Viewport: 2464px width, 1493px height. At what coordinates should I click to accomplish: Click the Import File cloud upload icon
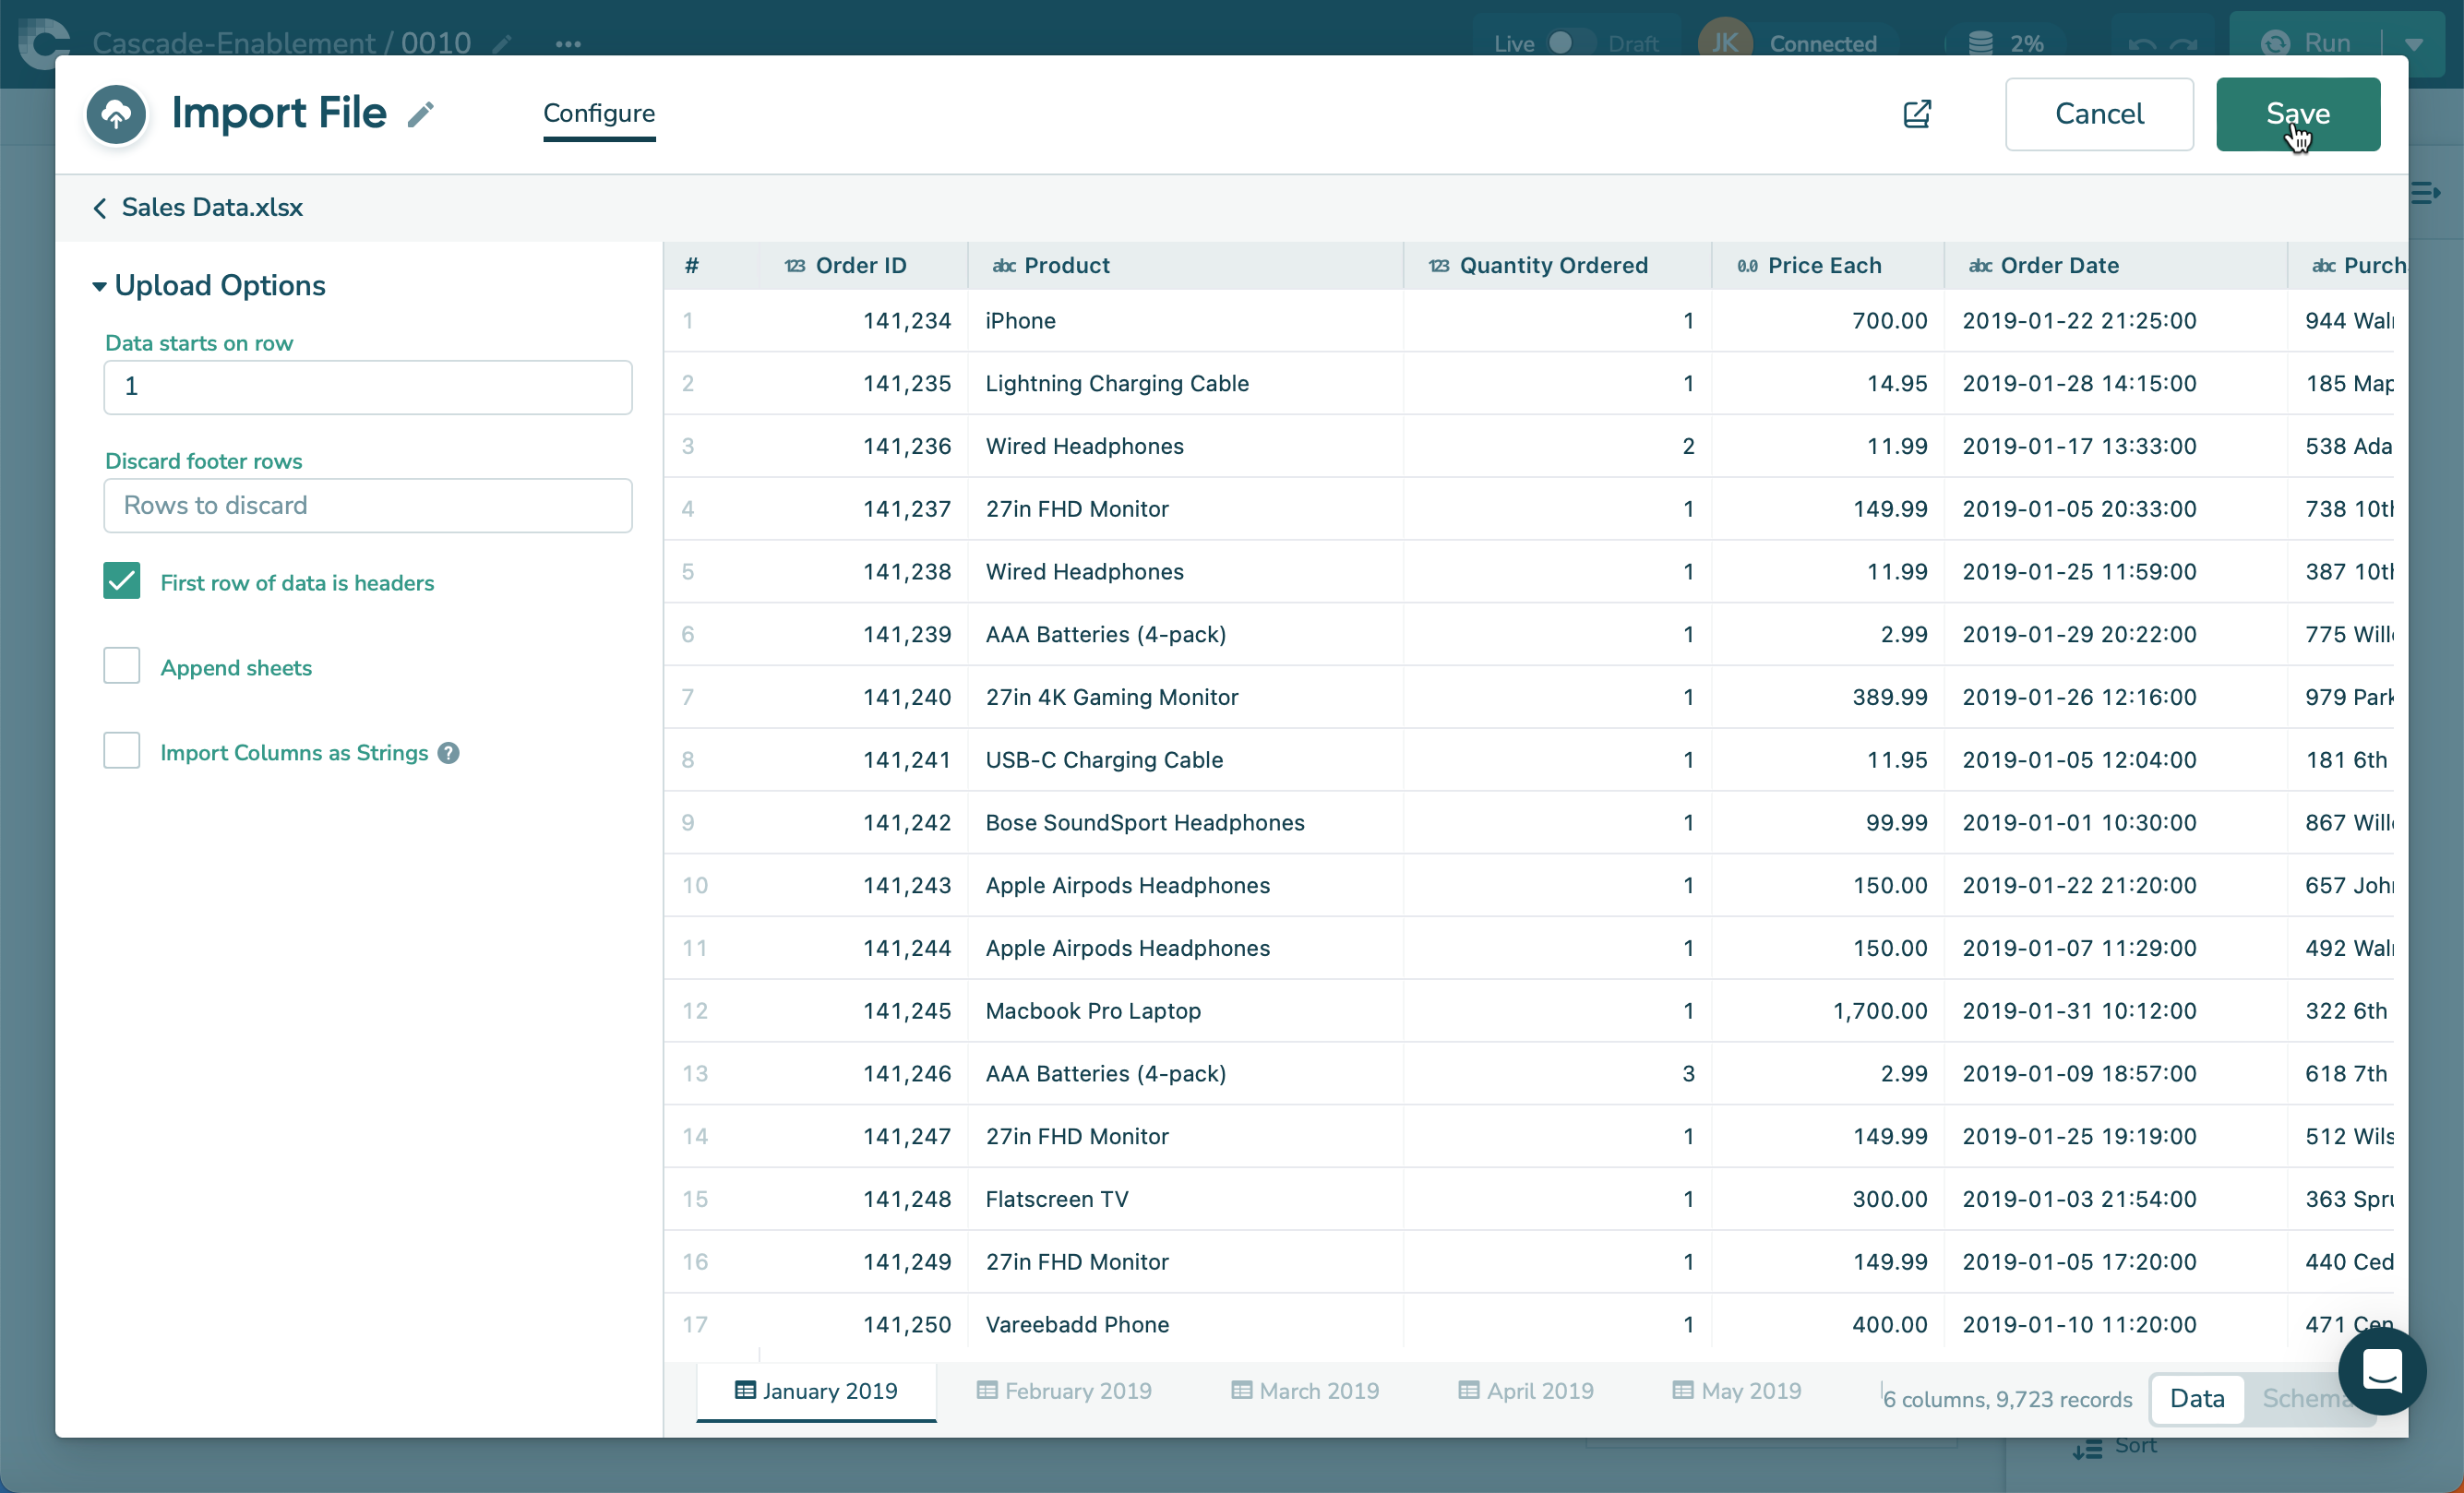coord(116,114)
